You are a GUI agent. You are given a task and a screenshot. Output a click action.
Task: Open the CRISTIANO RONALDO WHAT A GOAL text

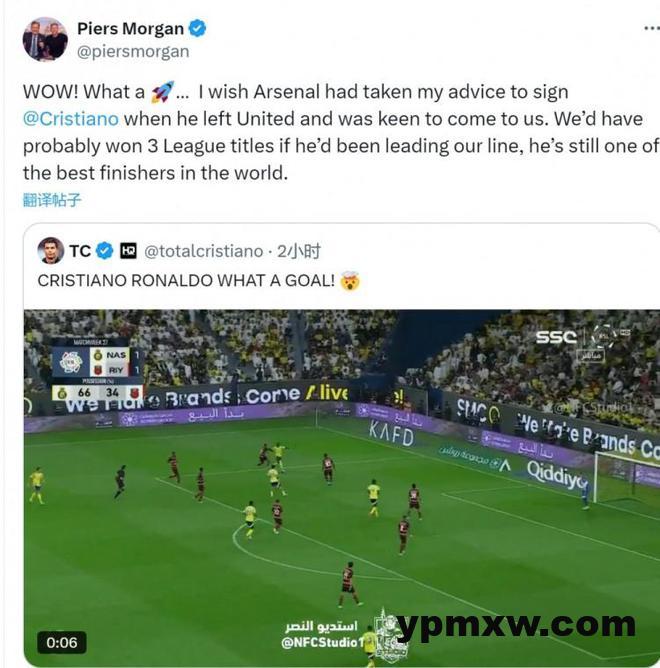[x=186, y=281]
